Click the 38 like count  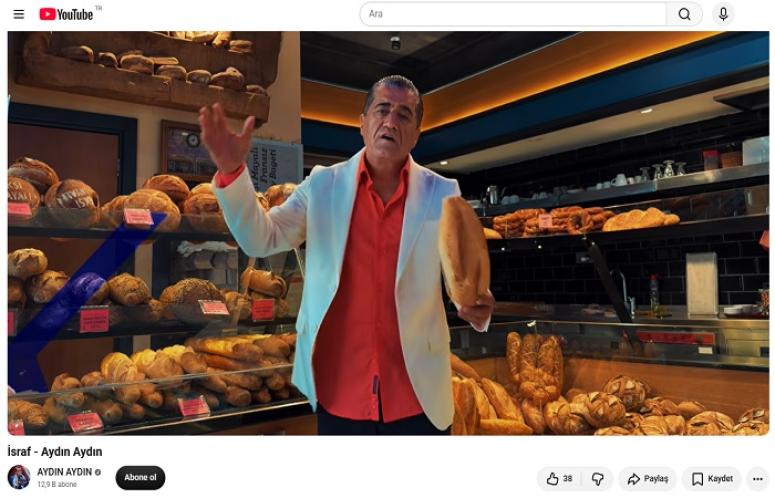[567, 479]
